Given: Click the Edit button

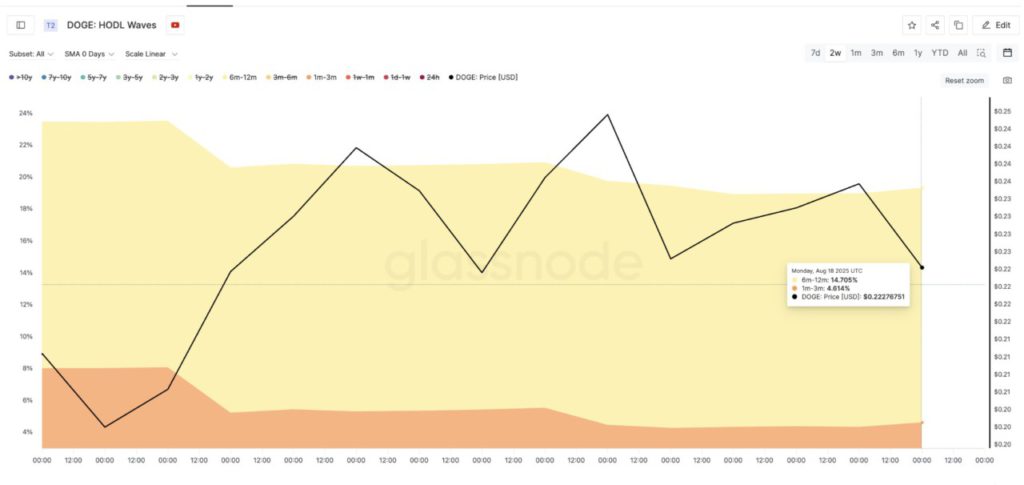Looking at the screenshot, I should [997, 25].
